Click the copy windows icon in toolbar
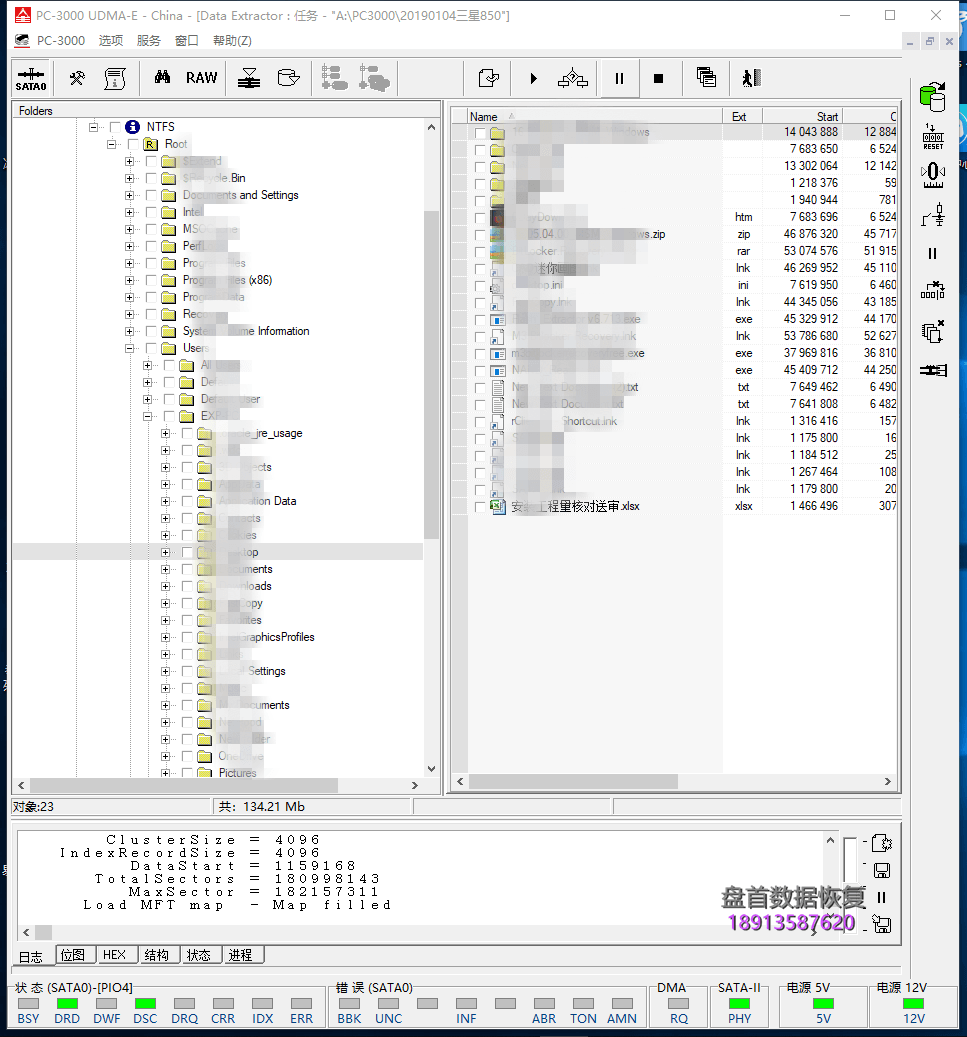 click(x=706, y=77)
